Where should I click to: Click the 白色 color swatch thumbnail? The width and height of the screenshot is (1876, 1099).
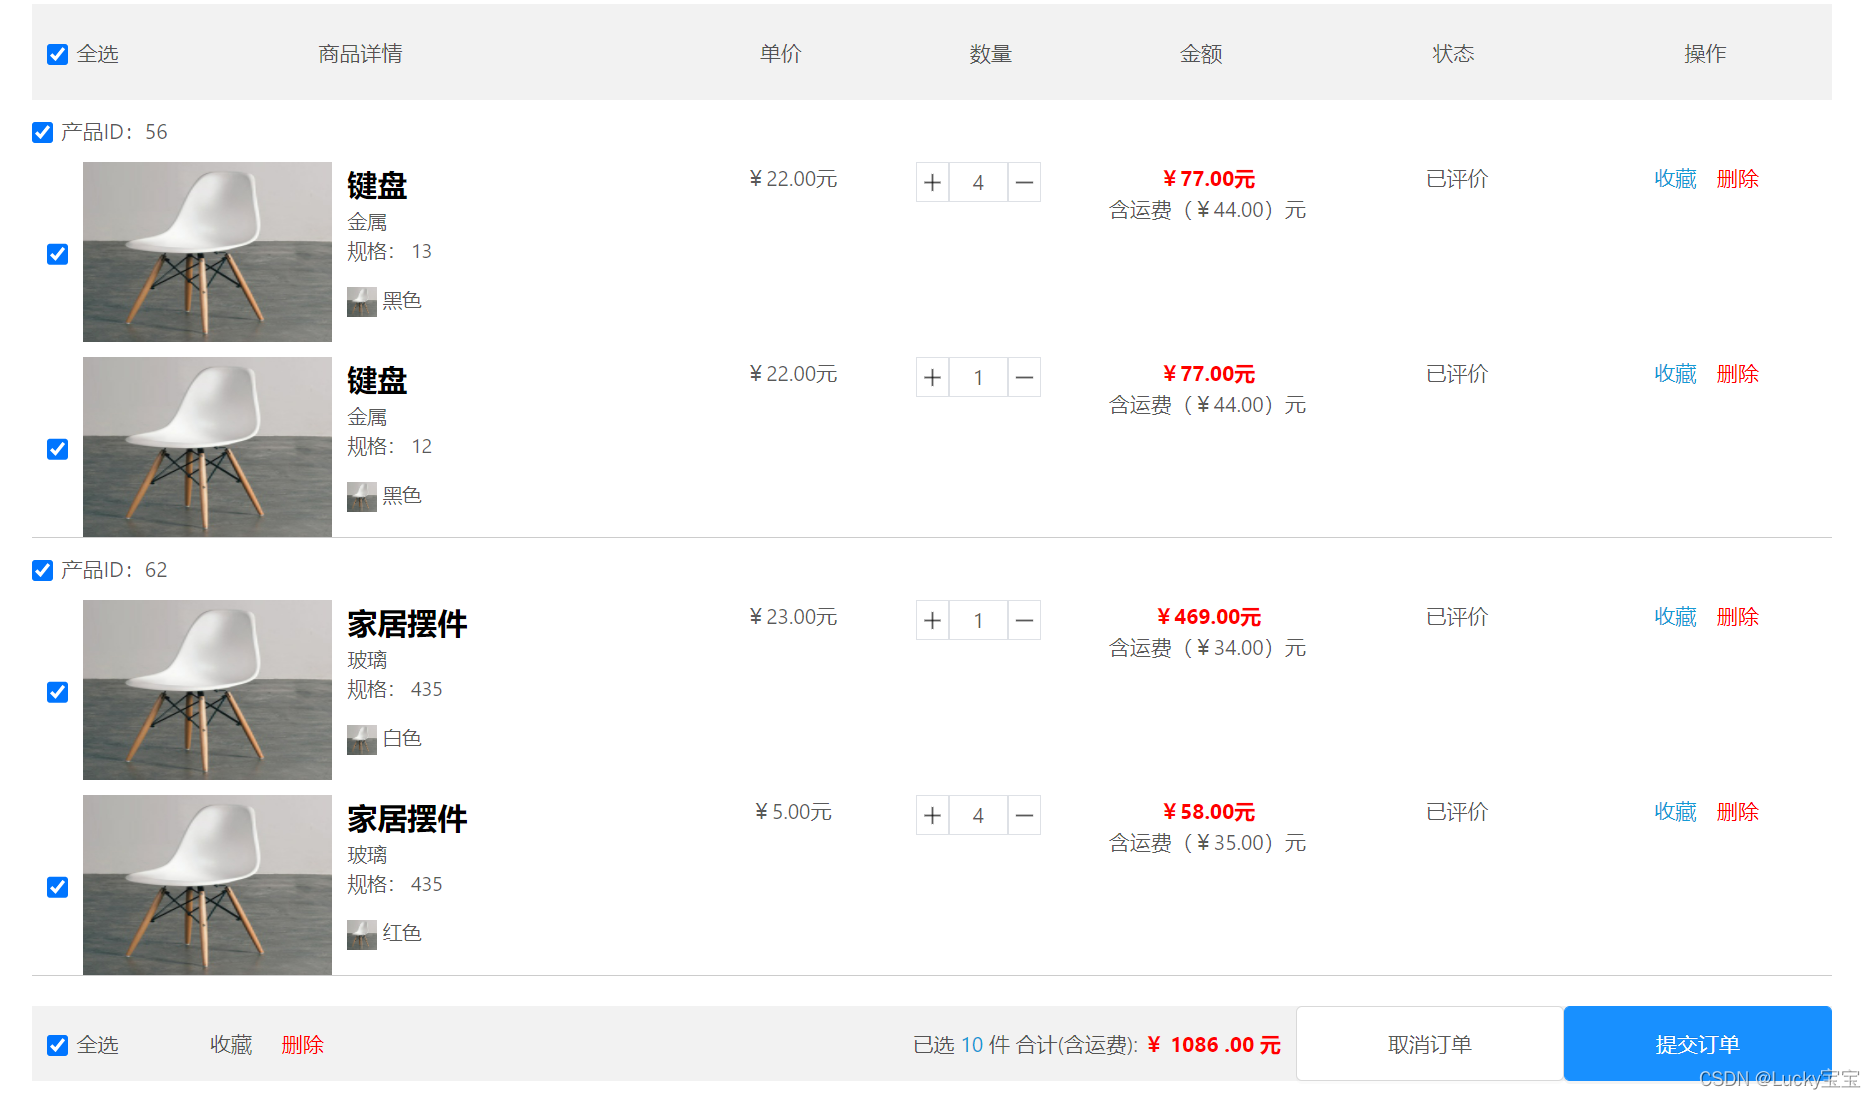[362, 740]
